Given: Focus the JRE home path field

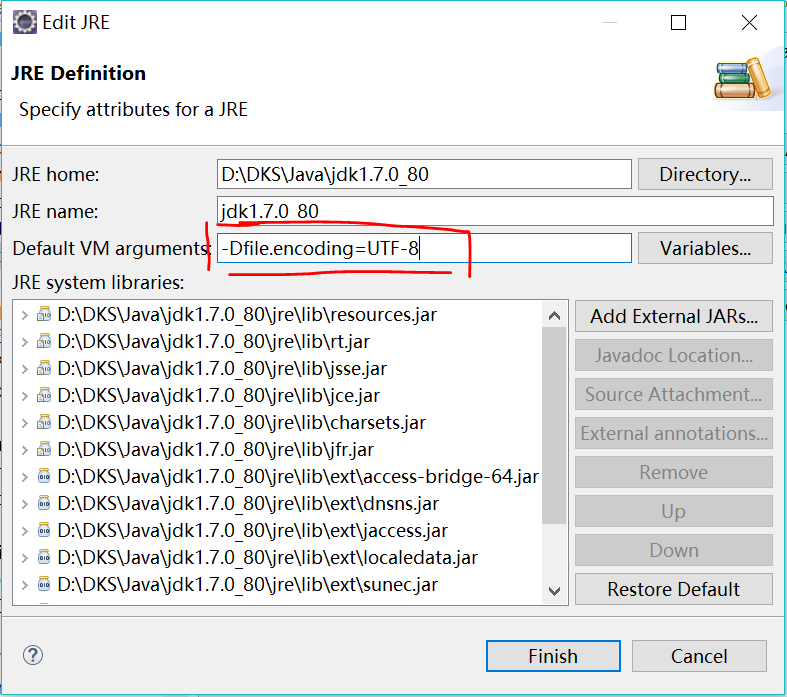Looking at the screenshot, I should coord(424,174).
